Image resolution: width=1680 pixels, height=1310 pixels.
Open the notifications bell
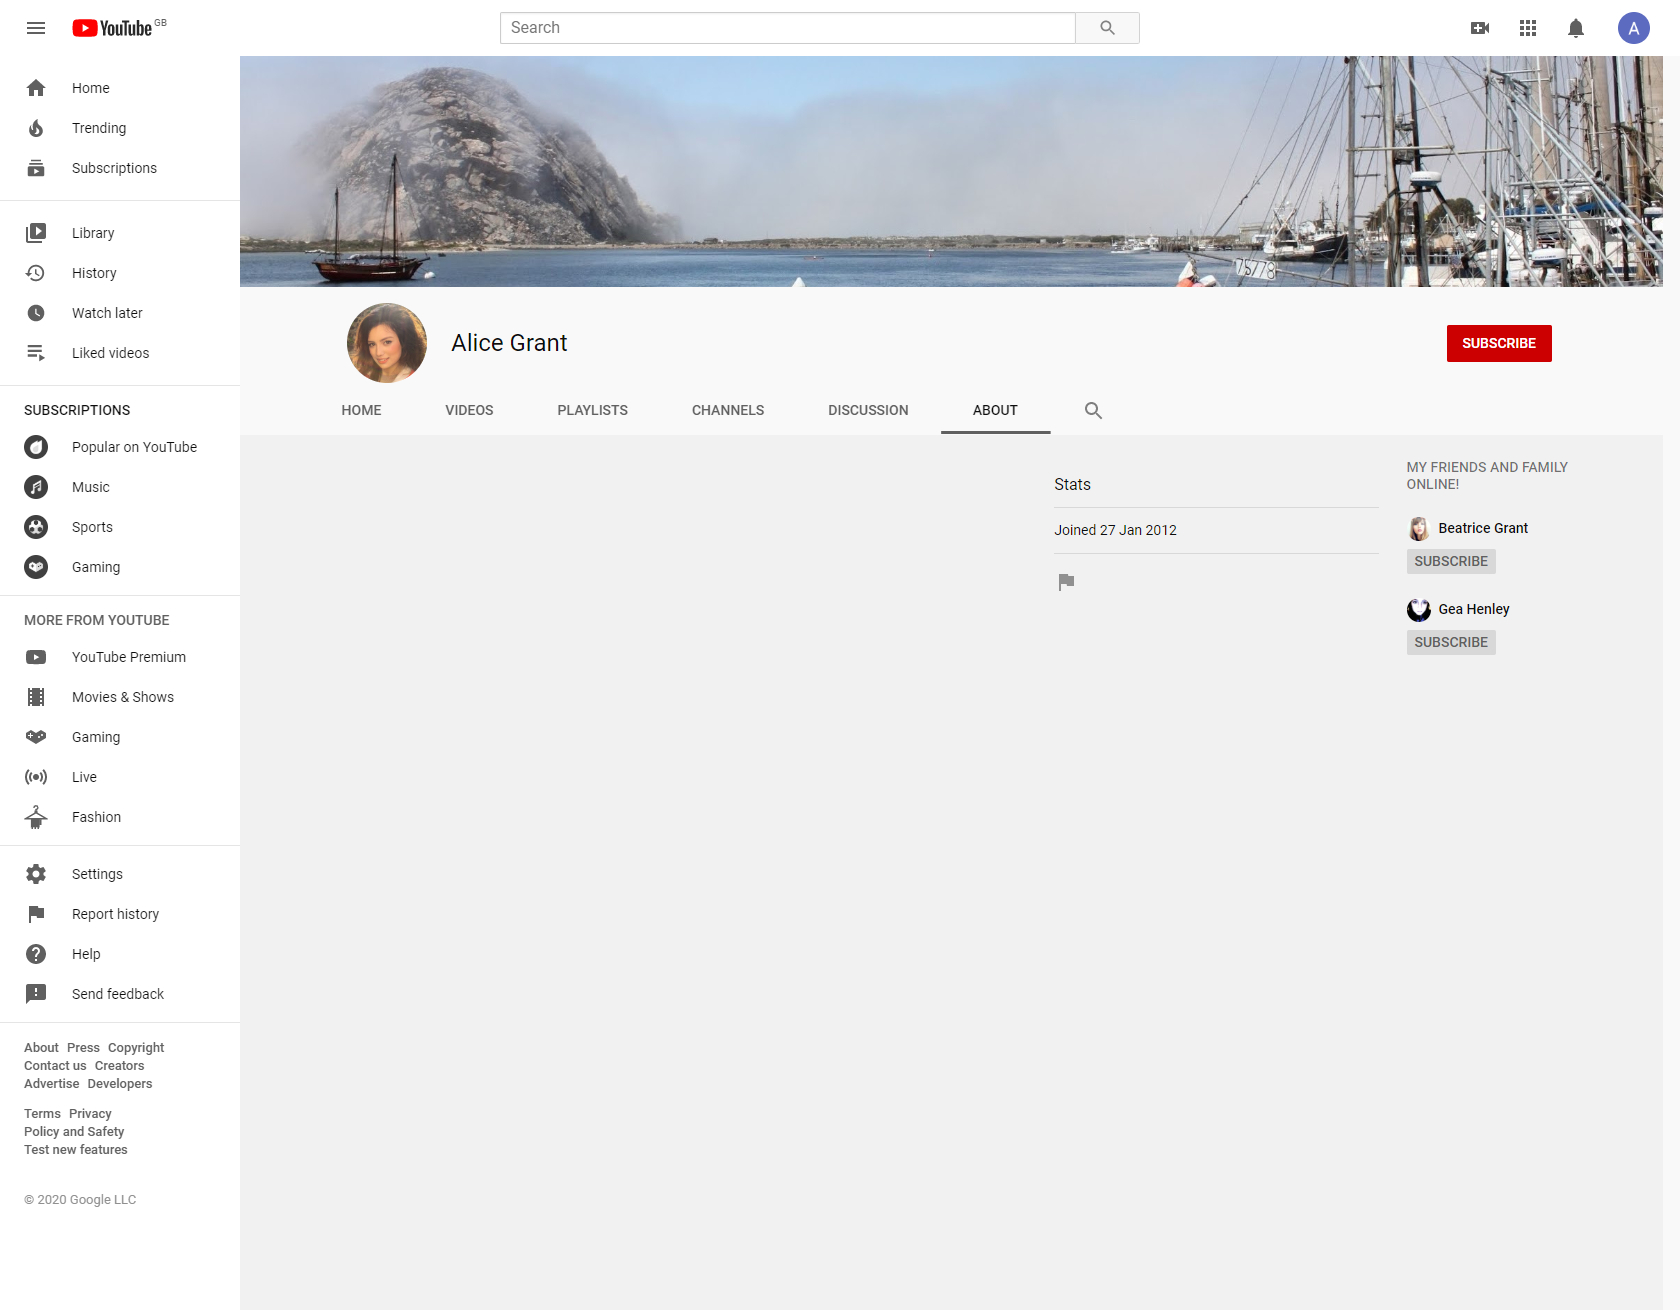[x=1576, y=28]
